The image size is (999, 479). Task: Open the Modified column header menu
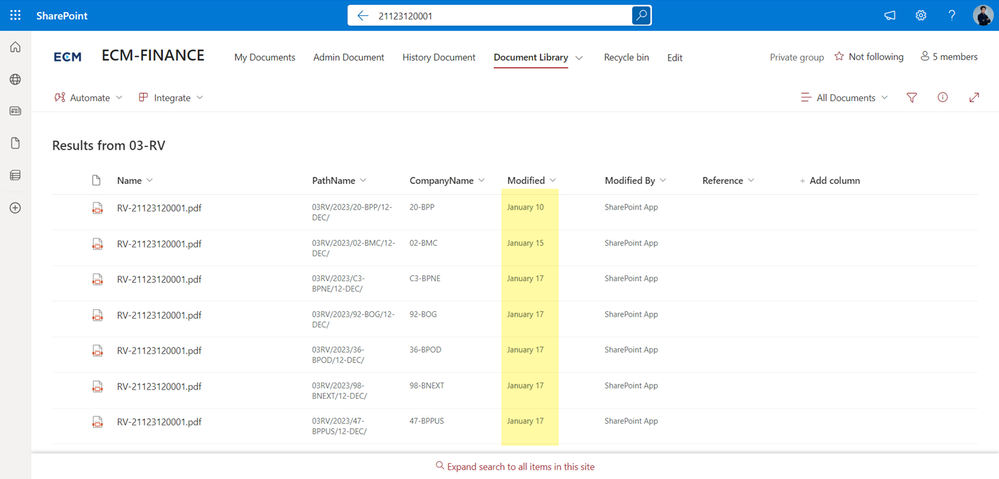point(532,180)
